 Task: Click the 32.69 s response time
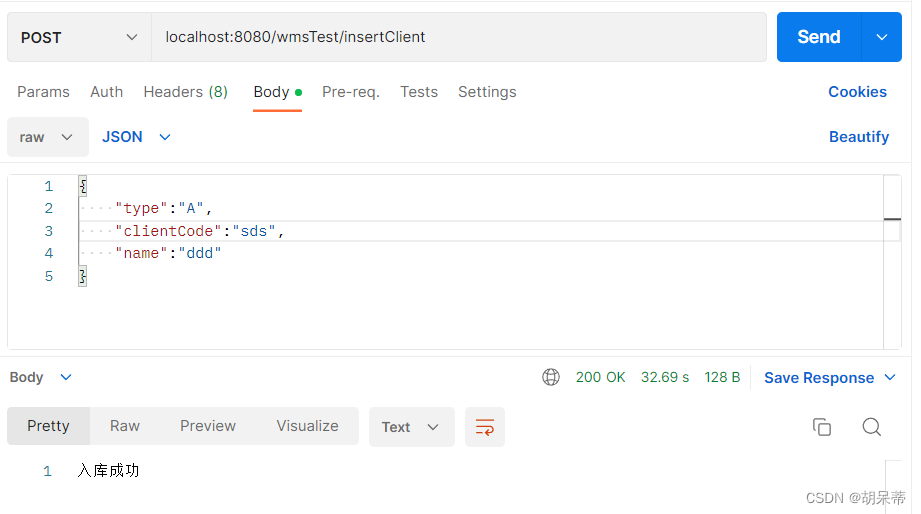coord(665,377)
